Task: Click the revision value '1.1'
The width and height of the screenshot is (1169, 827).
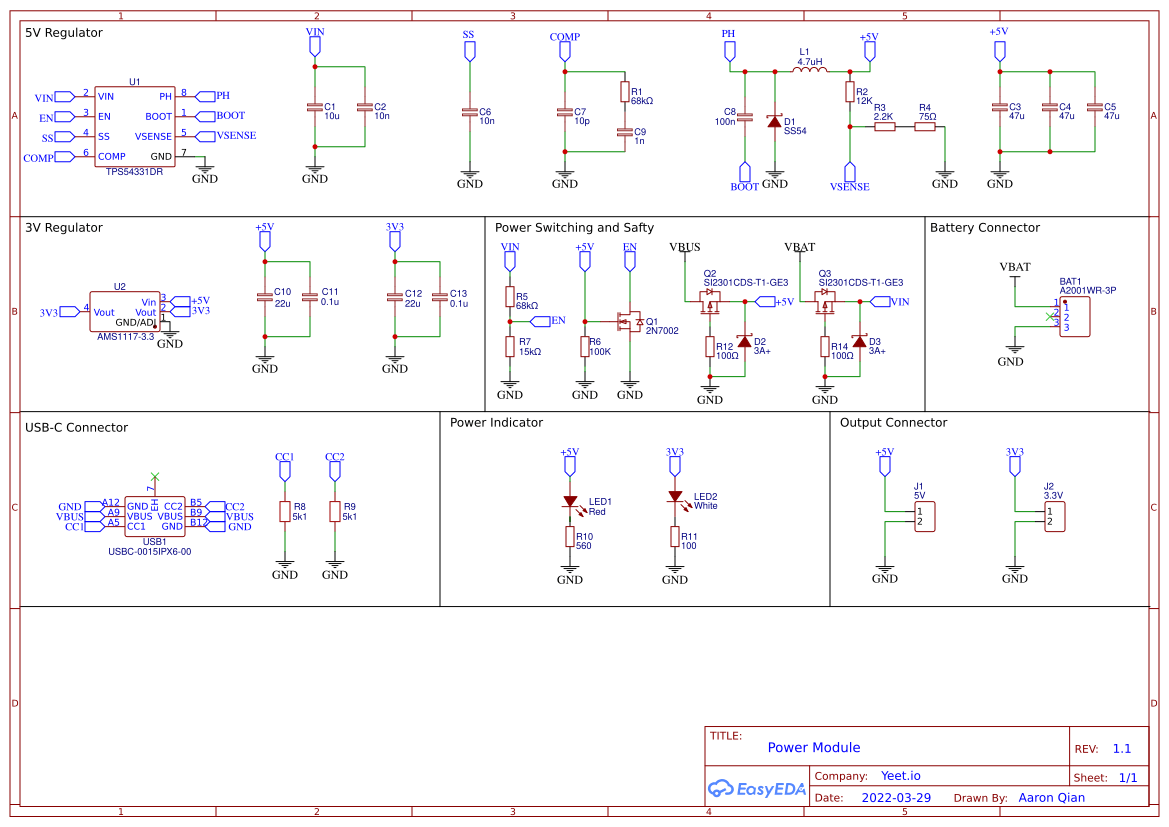Action: coord(1121,749)
